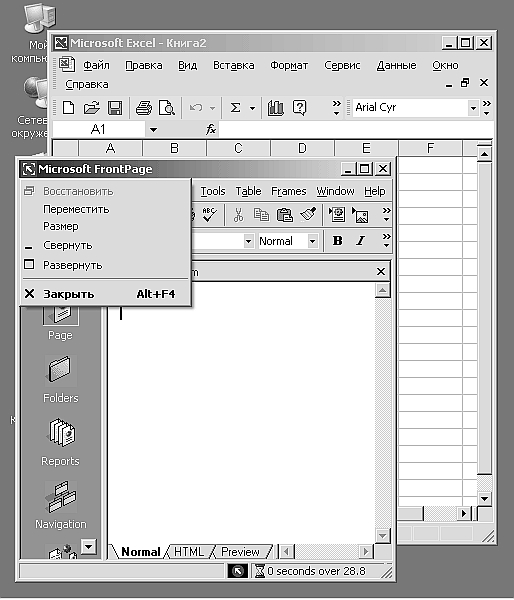
Task: Select column header C in Excel
Action: point(238,148)
